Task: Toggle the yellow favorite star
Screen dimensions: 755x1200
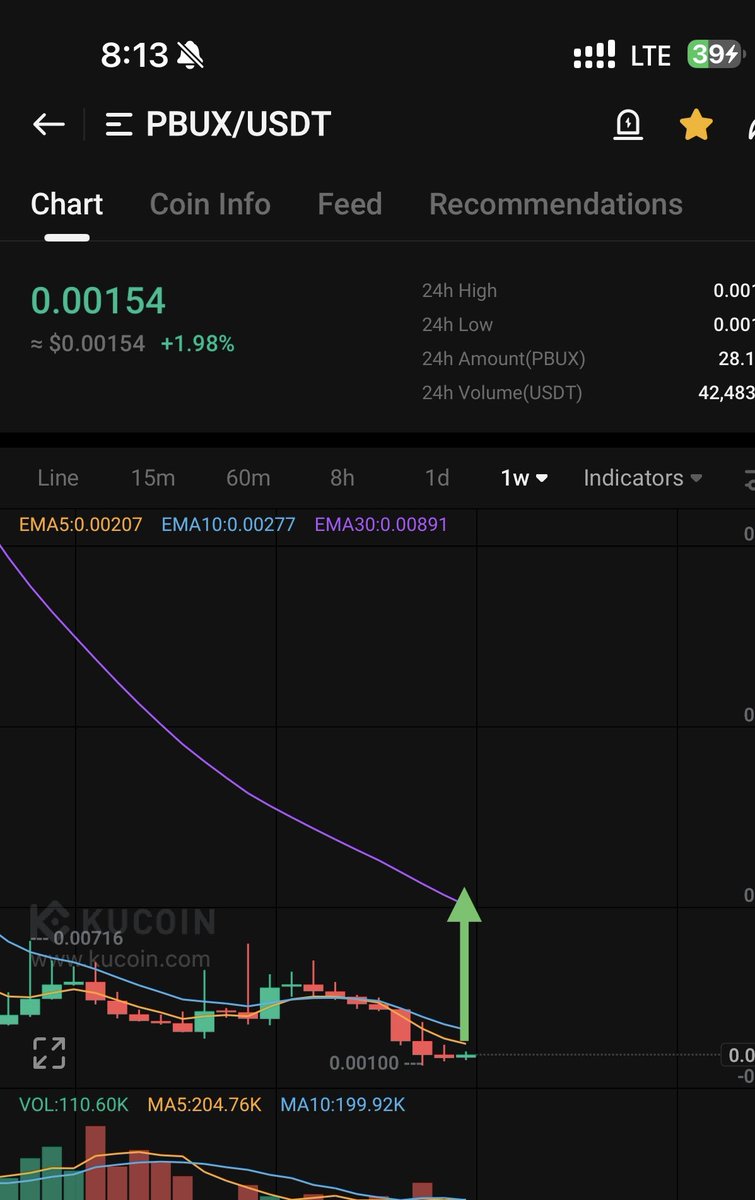Action: coord(696,124)
